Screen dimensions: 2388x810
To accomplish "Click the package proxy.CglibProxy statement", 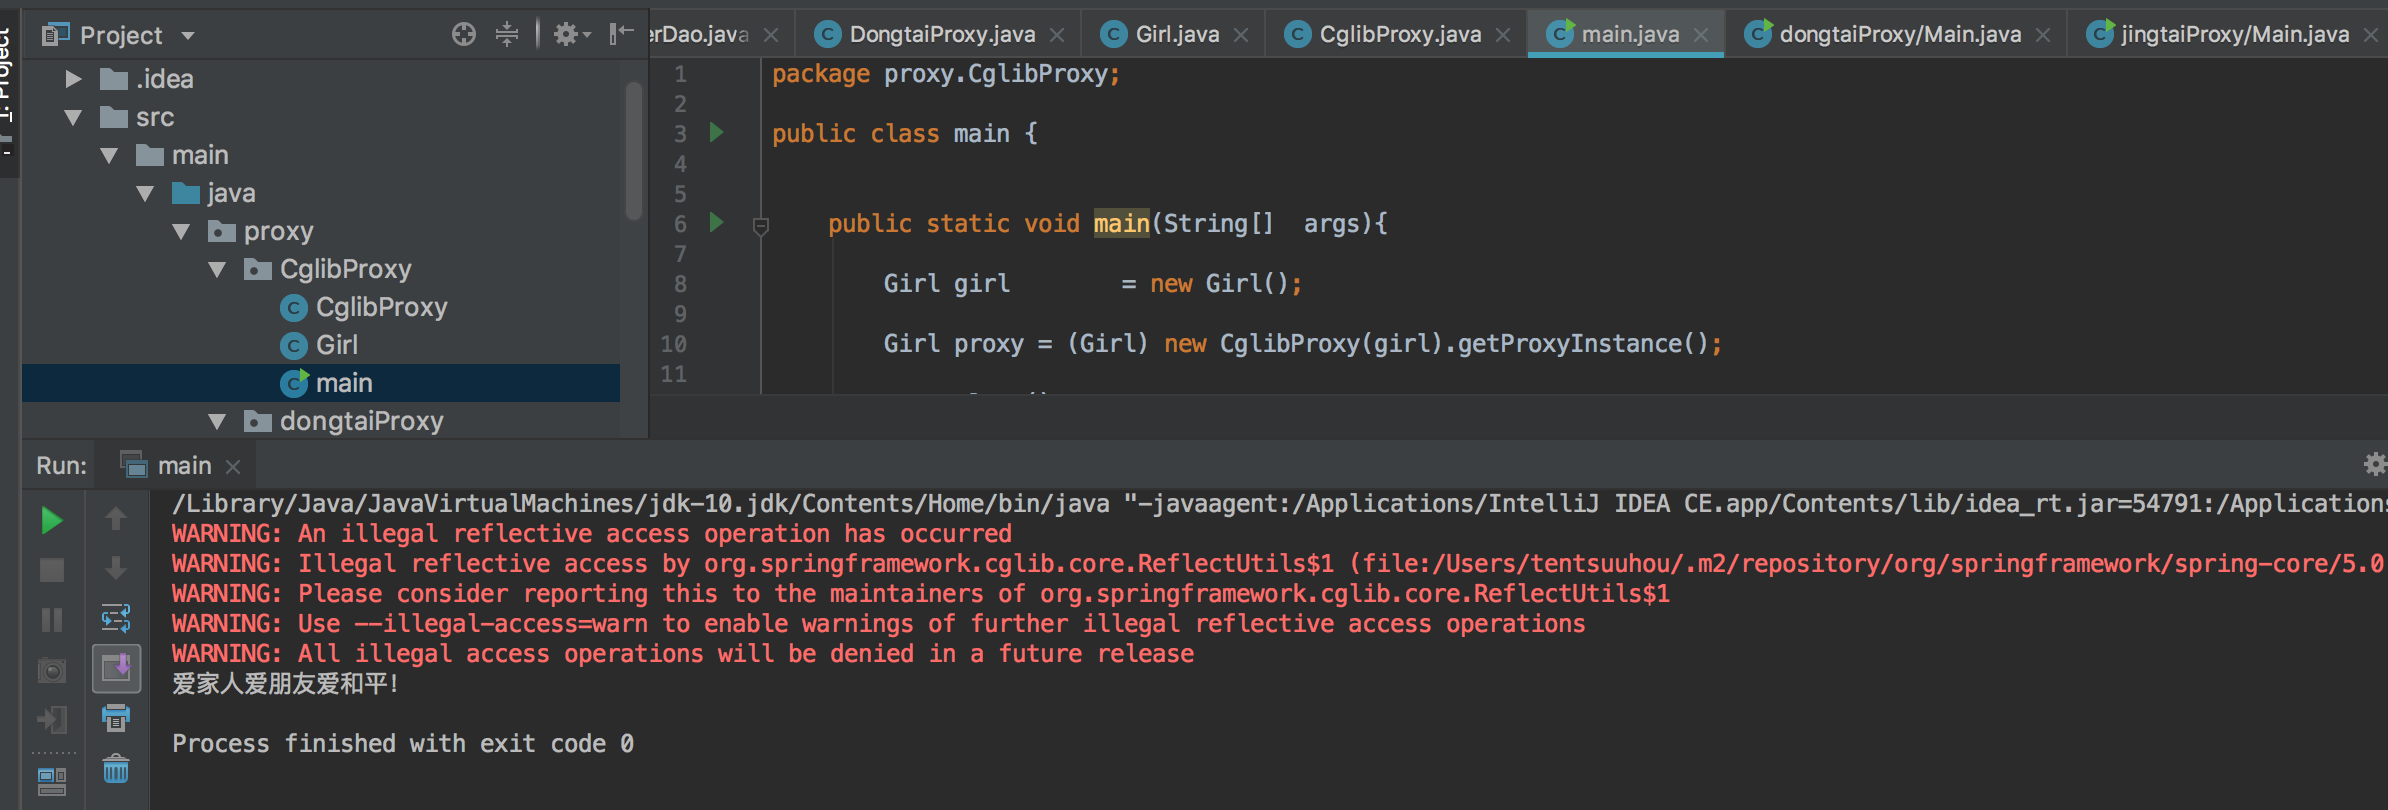I will click(946, 74).
